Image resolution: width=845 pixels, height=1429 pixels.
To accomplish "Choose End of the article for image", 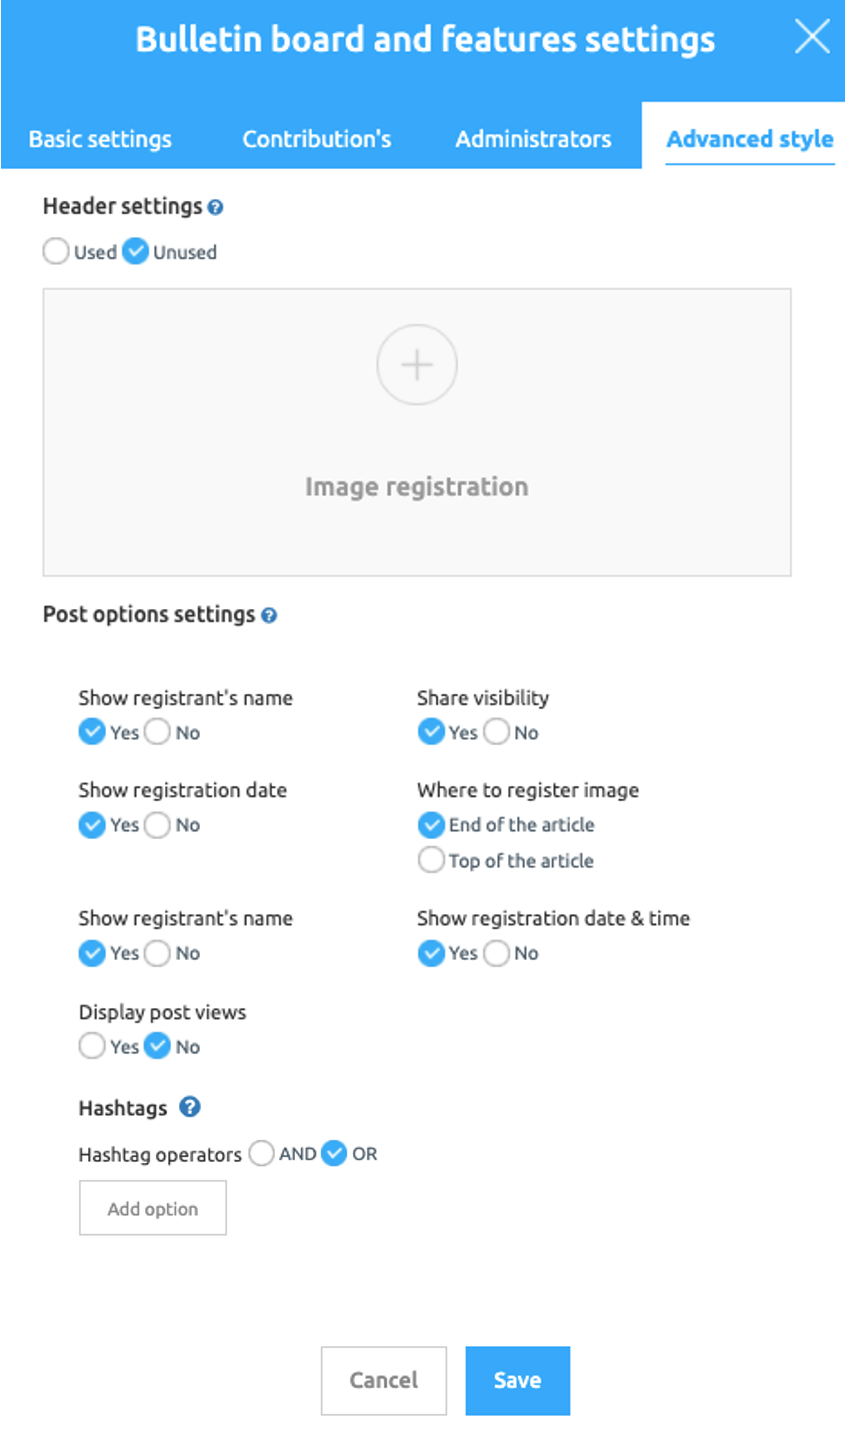I will pyautogui.click(x=431, y=825).
